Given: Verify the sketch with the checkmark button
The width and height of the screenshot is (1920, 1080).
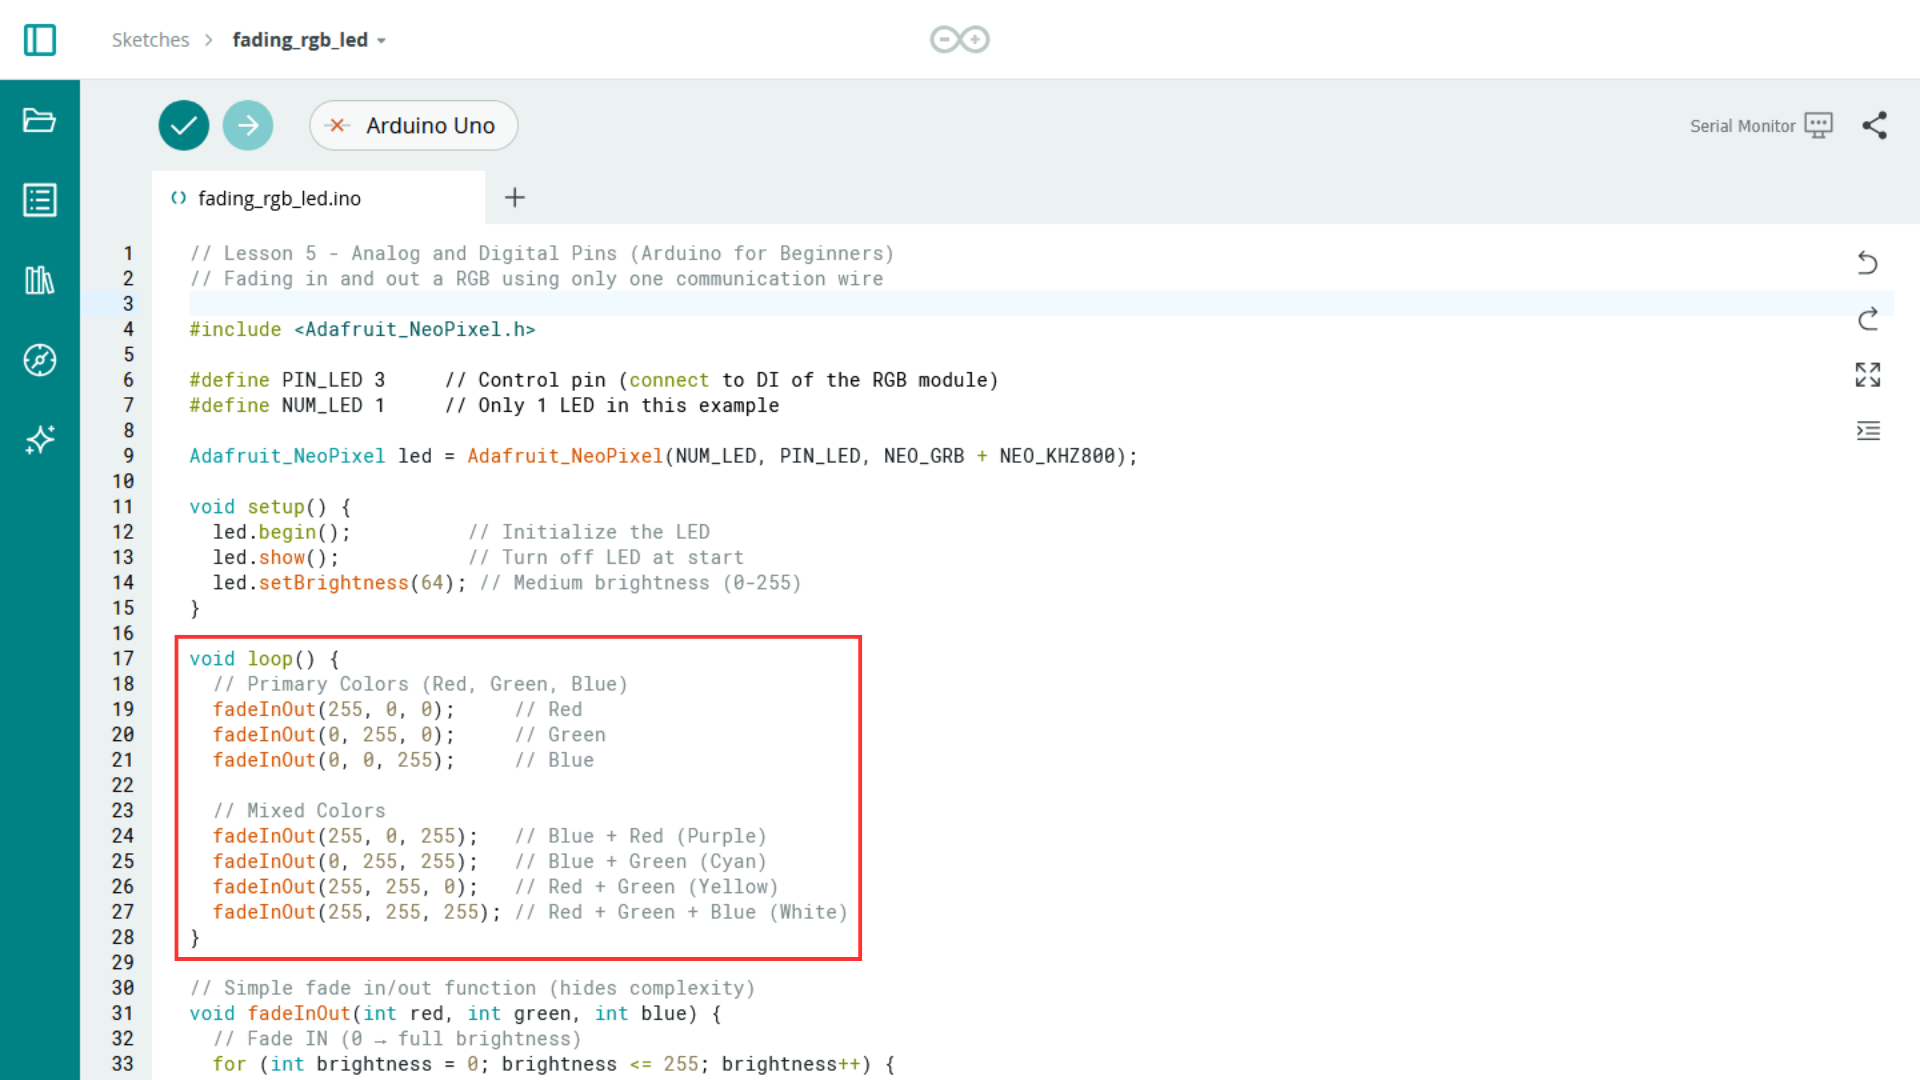Looking at the screenshot, I should (183, 125).
